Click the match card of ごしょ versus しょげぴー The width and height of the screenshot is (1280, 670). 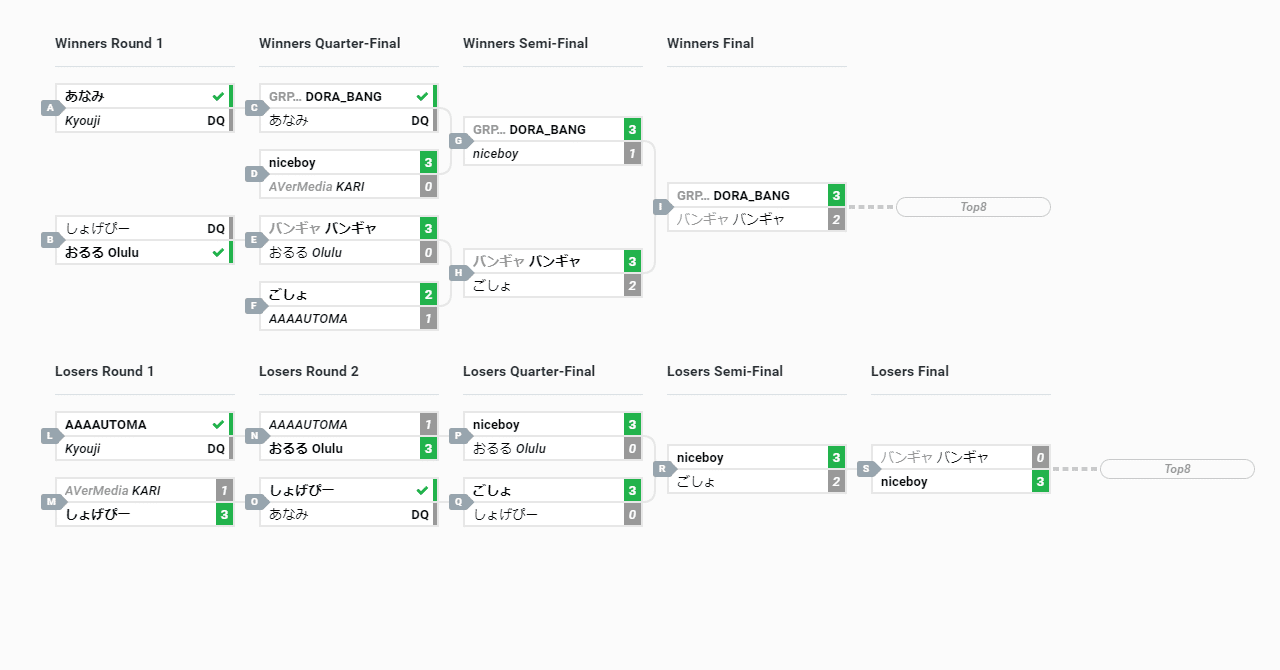(x=552, y=502)
